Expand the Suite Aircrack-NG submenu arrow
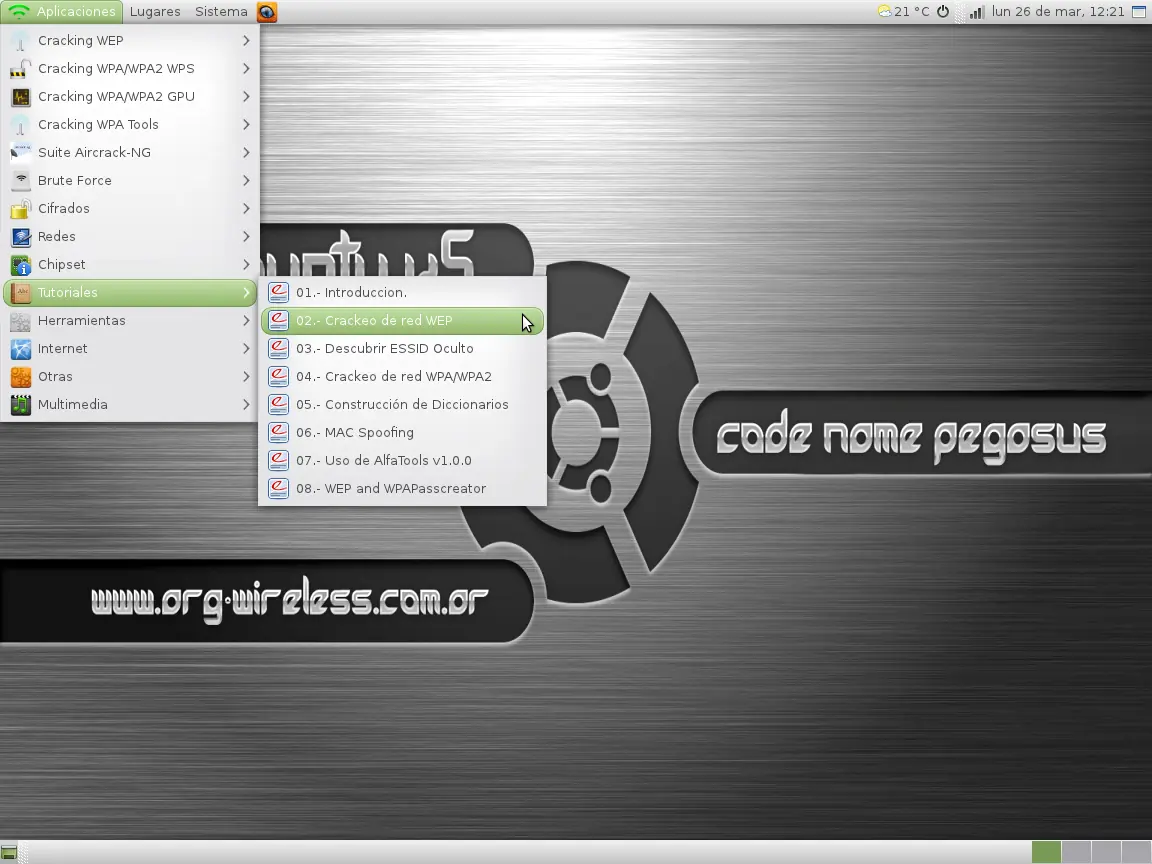Screen dimensions: 1152x864 (x=246, y=152)
